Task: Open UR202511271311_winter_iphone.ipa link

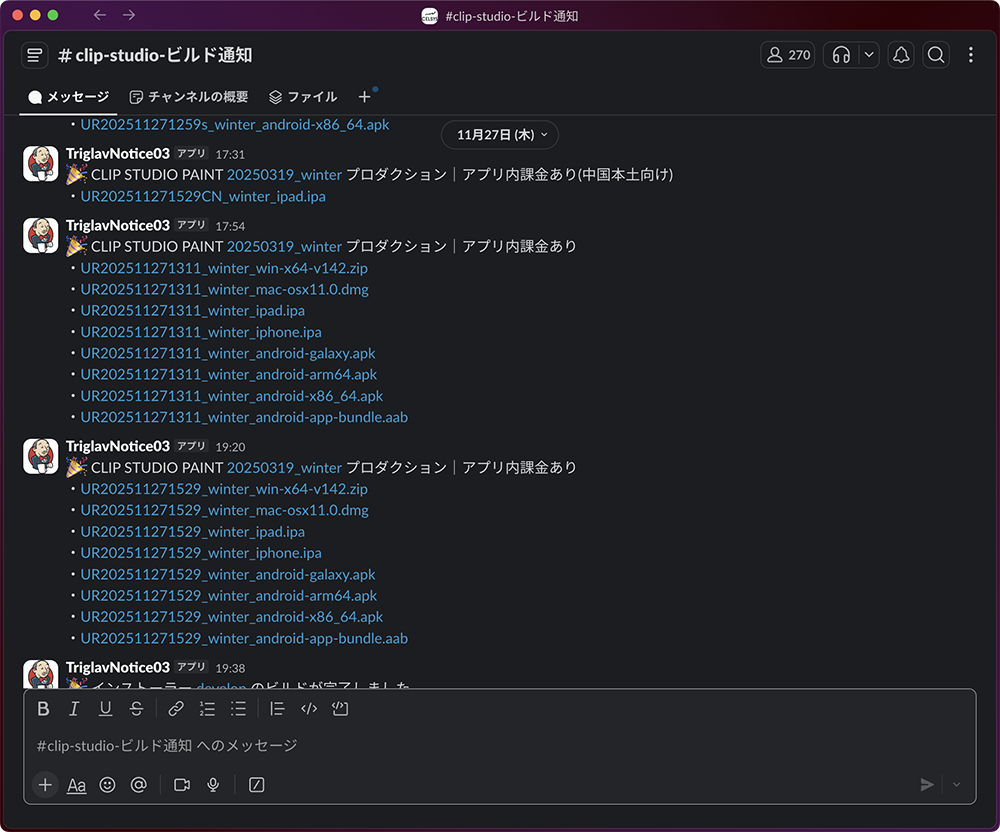Action: (x=201, y=332)
